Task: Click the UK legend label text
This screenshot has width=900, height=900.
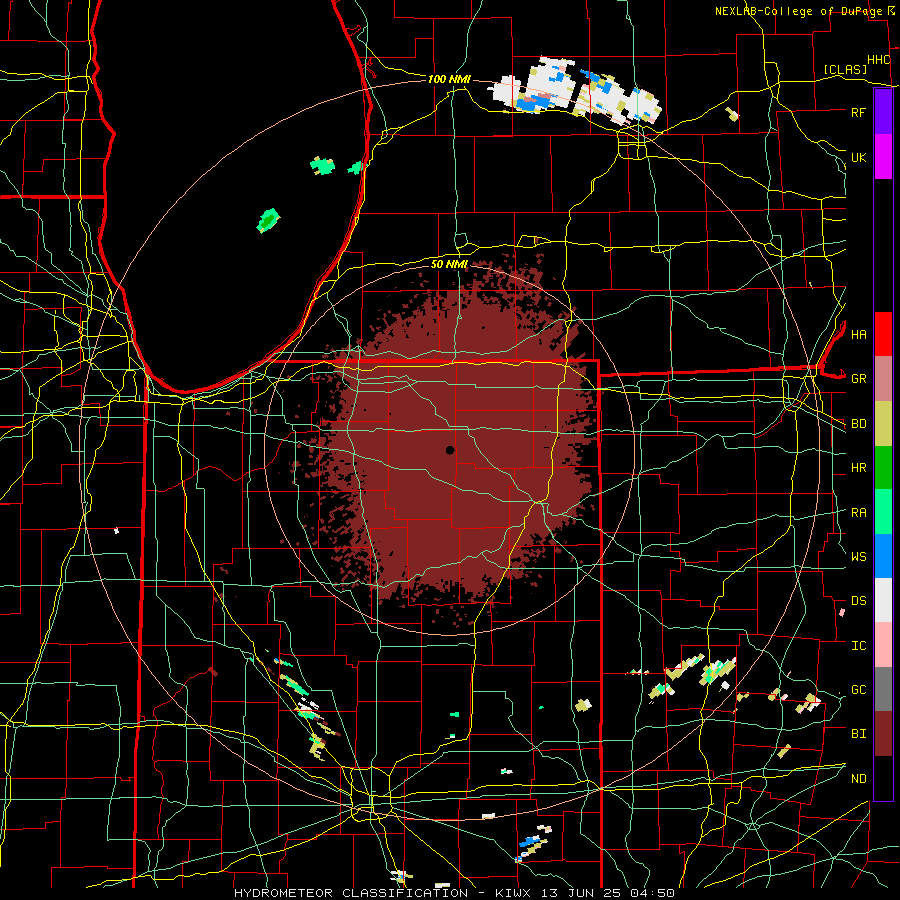Action: click(x=858, y=157)
